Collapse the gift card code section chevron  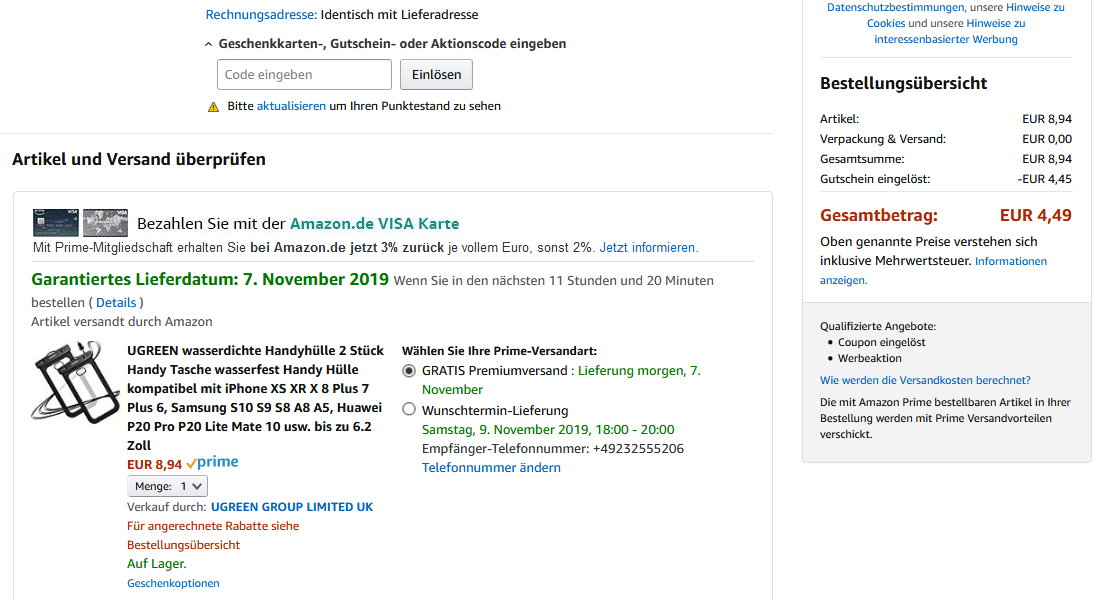[208, 44]
